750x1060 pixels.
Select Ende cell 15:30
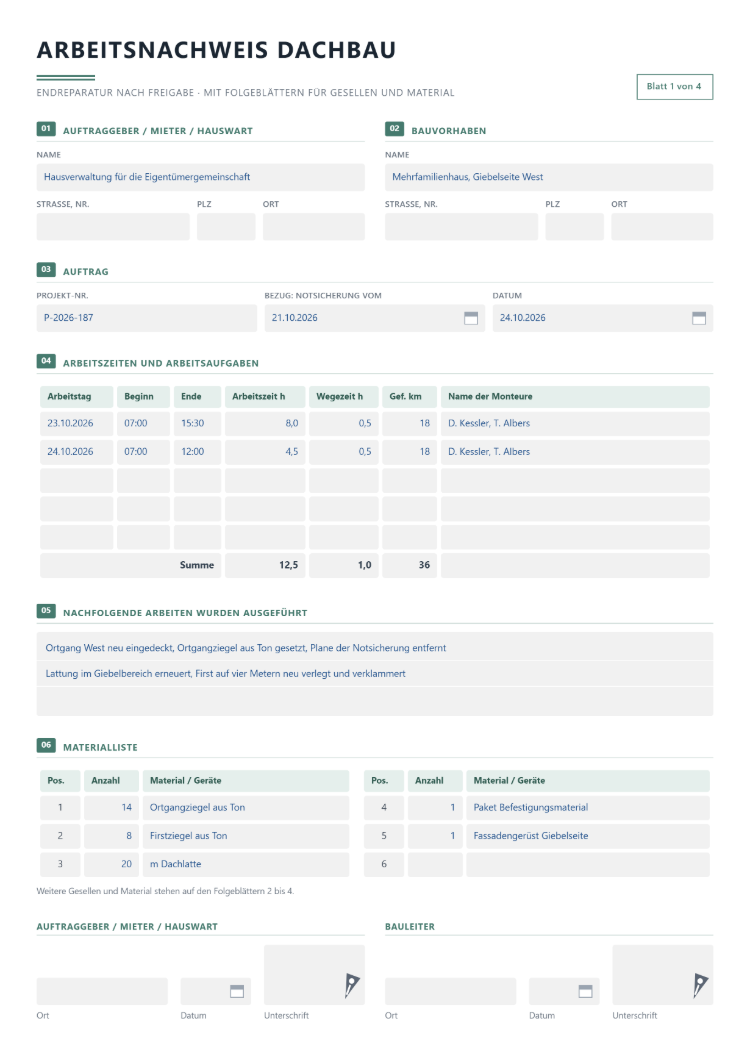pos(197,423)
